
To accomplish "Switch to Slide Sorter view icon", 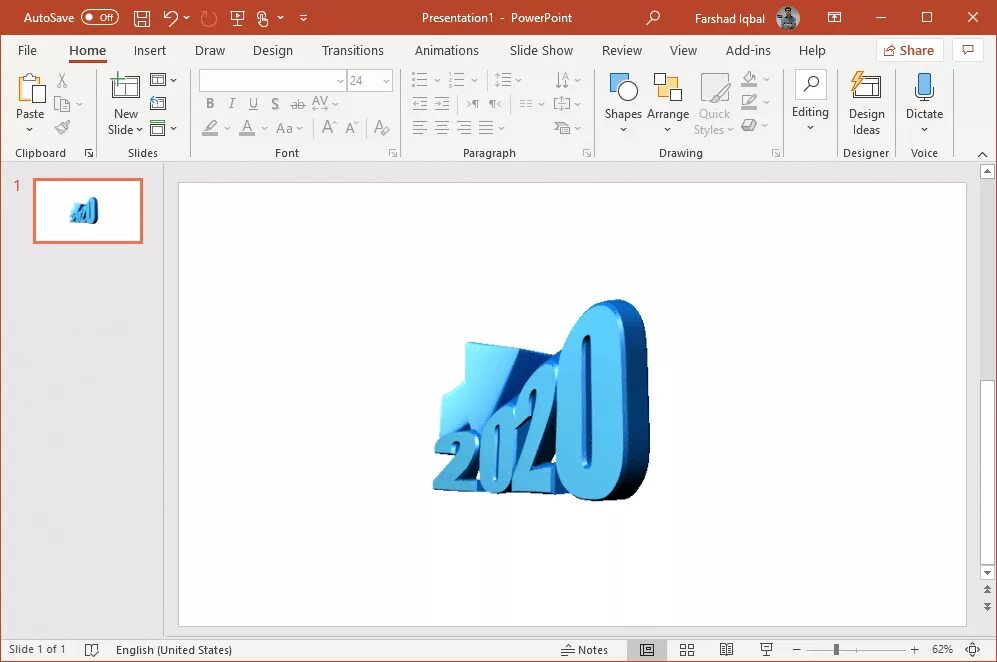I will click(x=687, y=649).
